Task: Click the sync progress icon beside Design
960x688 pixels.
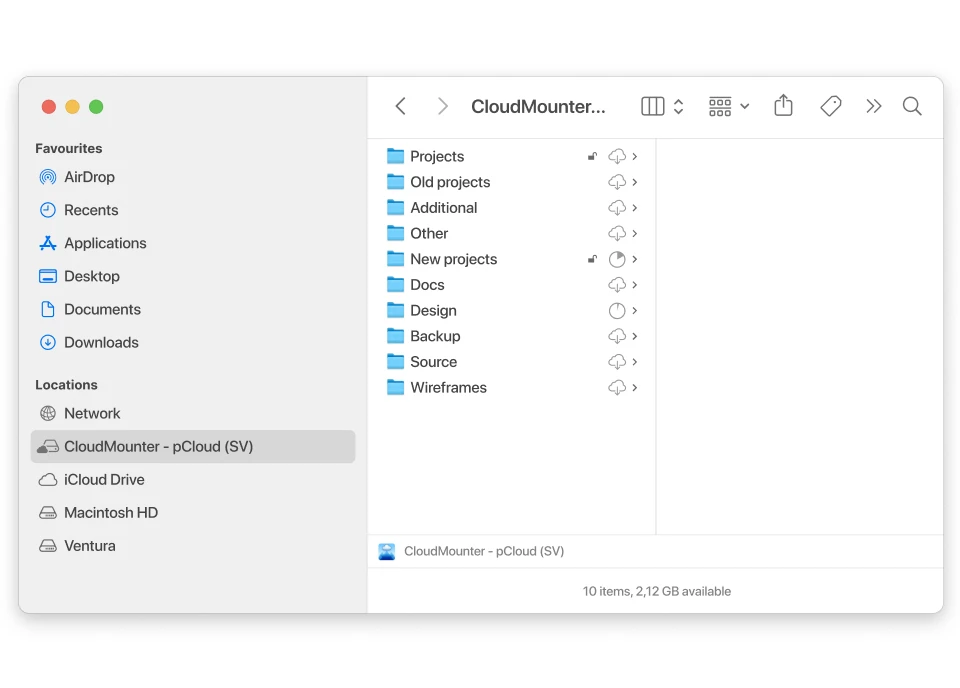Action: [617, 311]
